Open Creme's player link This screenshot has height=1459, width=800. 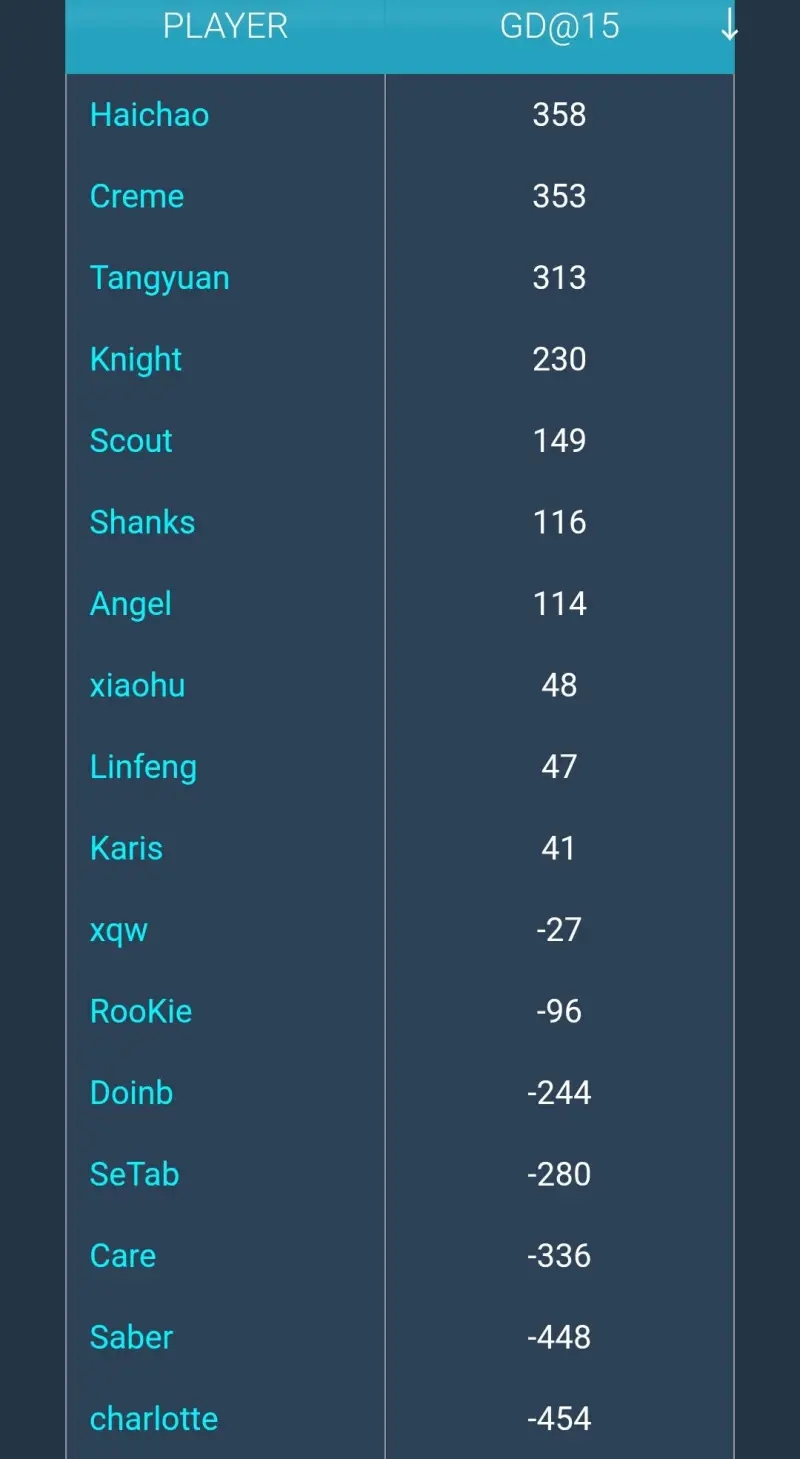click(137, 196)
